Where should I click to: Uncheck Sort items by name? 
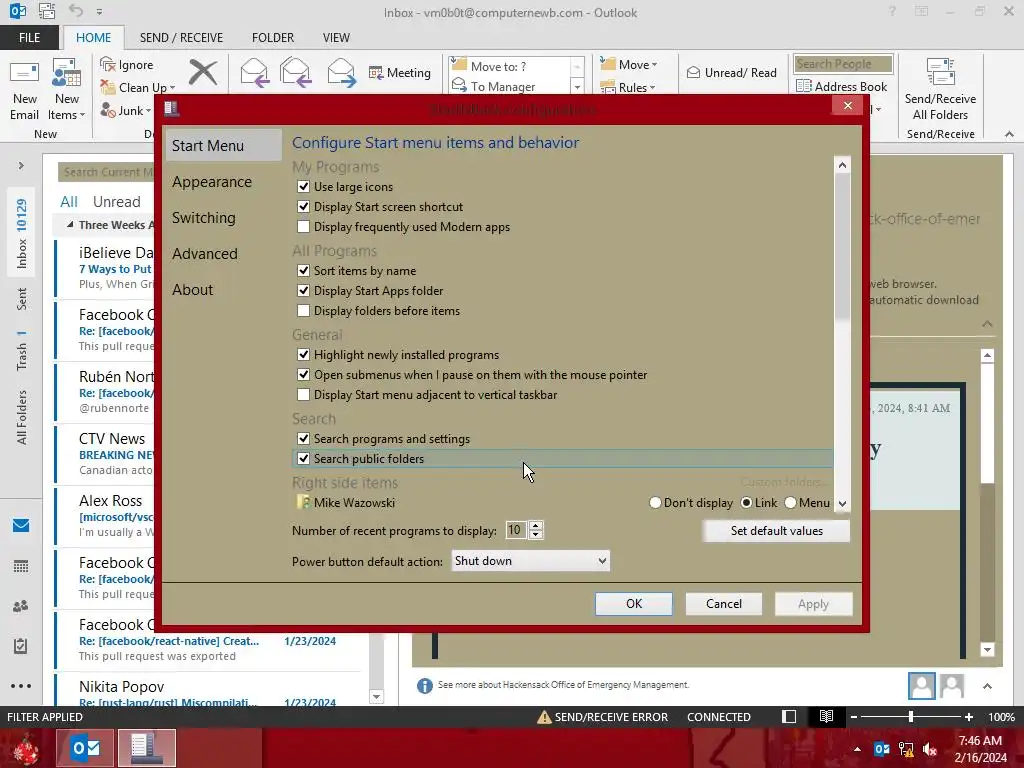(x=303, y=270)
